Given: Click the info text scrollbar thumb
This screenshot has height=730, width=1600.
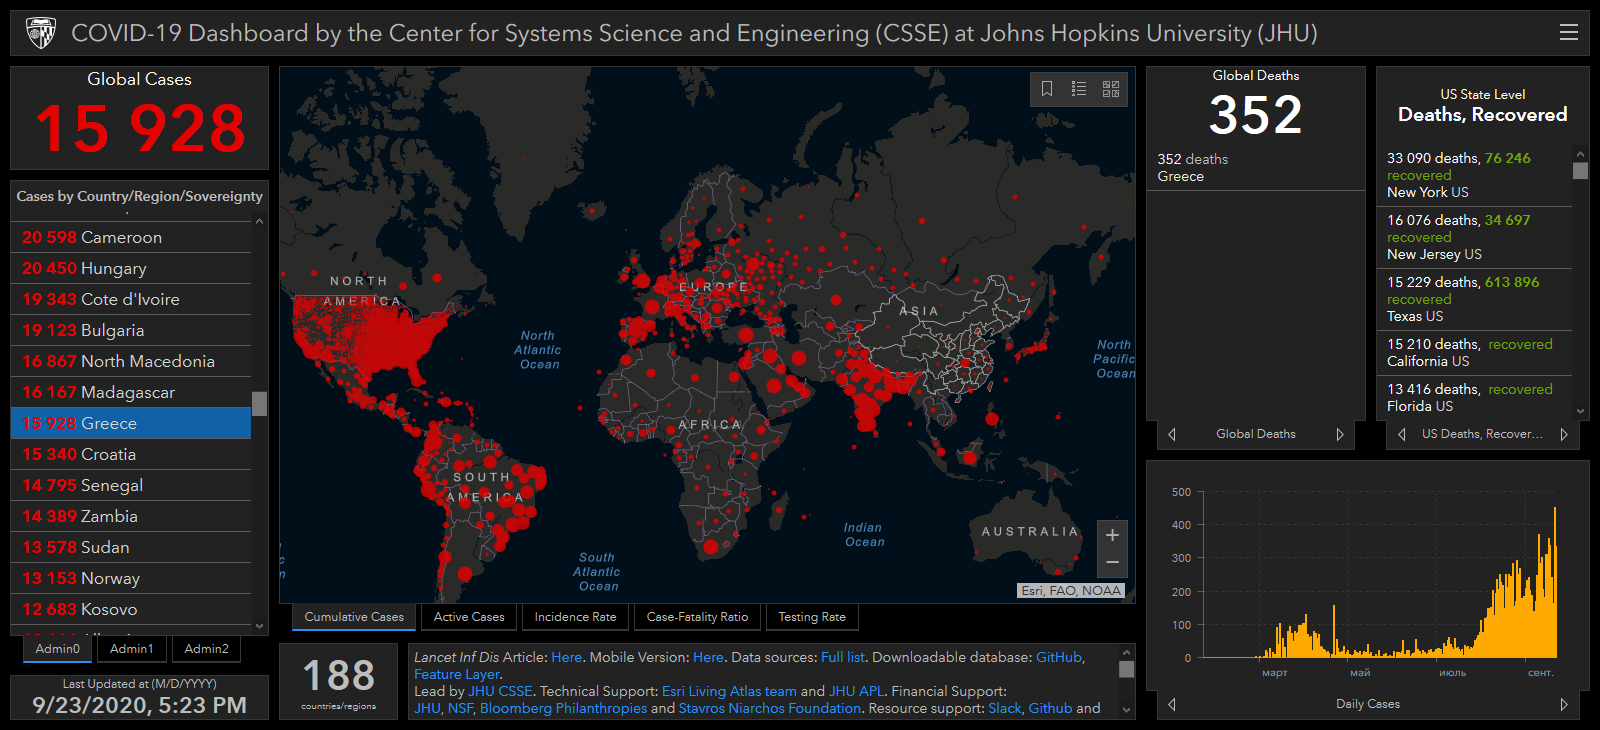Looking at the screenshot, I should [1127, 669].
